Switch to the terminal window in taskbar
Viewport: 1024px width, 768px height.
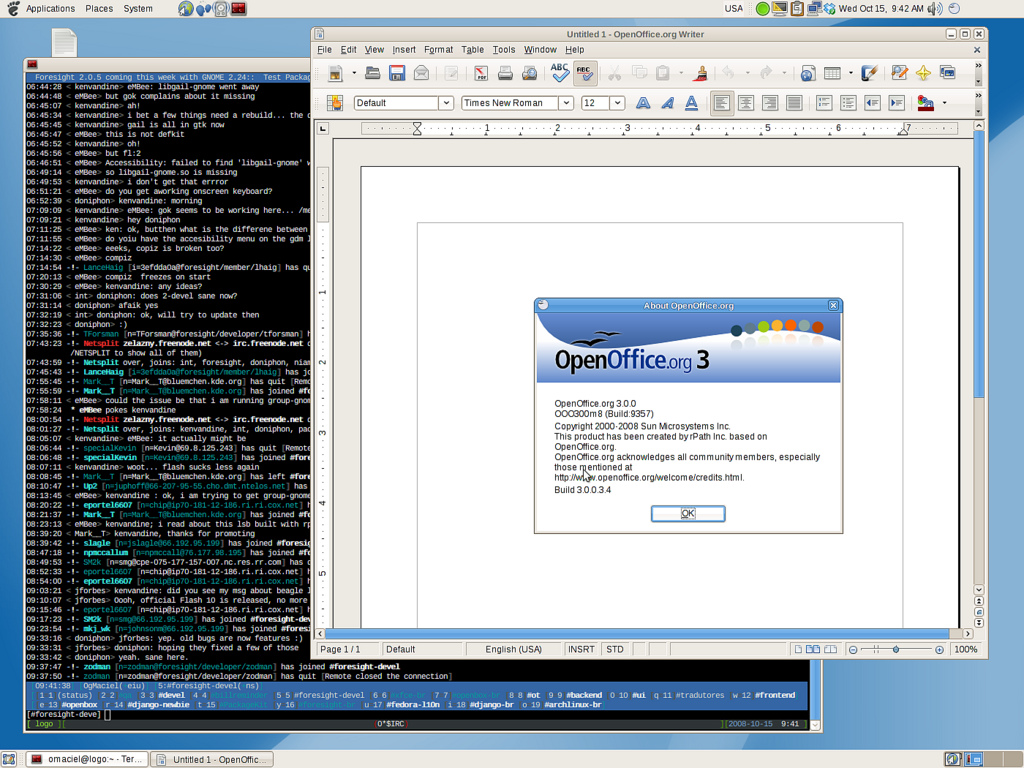[87, 759]
